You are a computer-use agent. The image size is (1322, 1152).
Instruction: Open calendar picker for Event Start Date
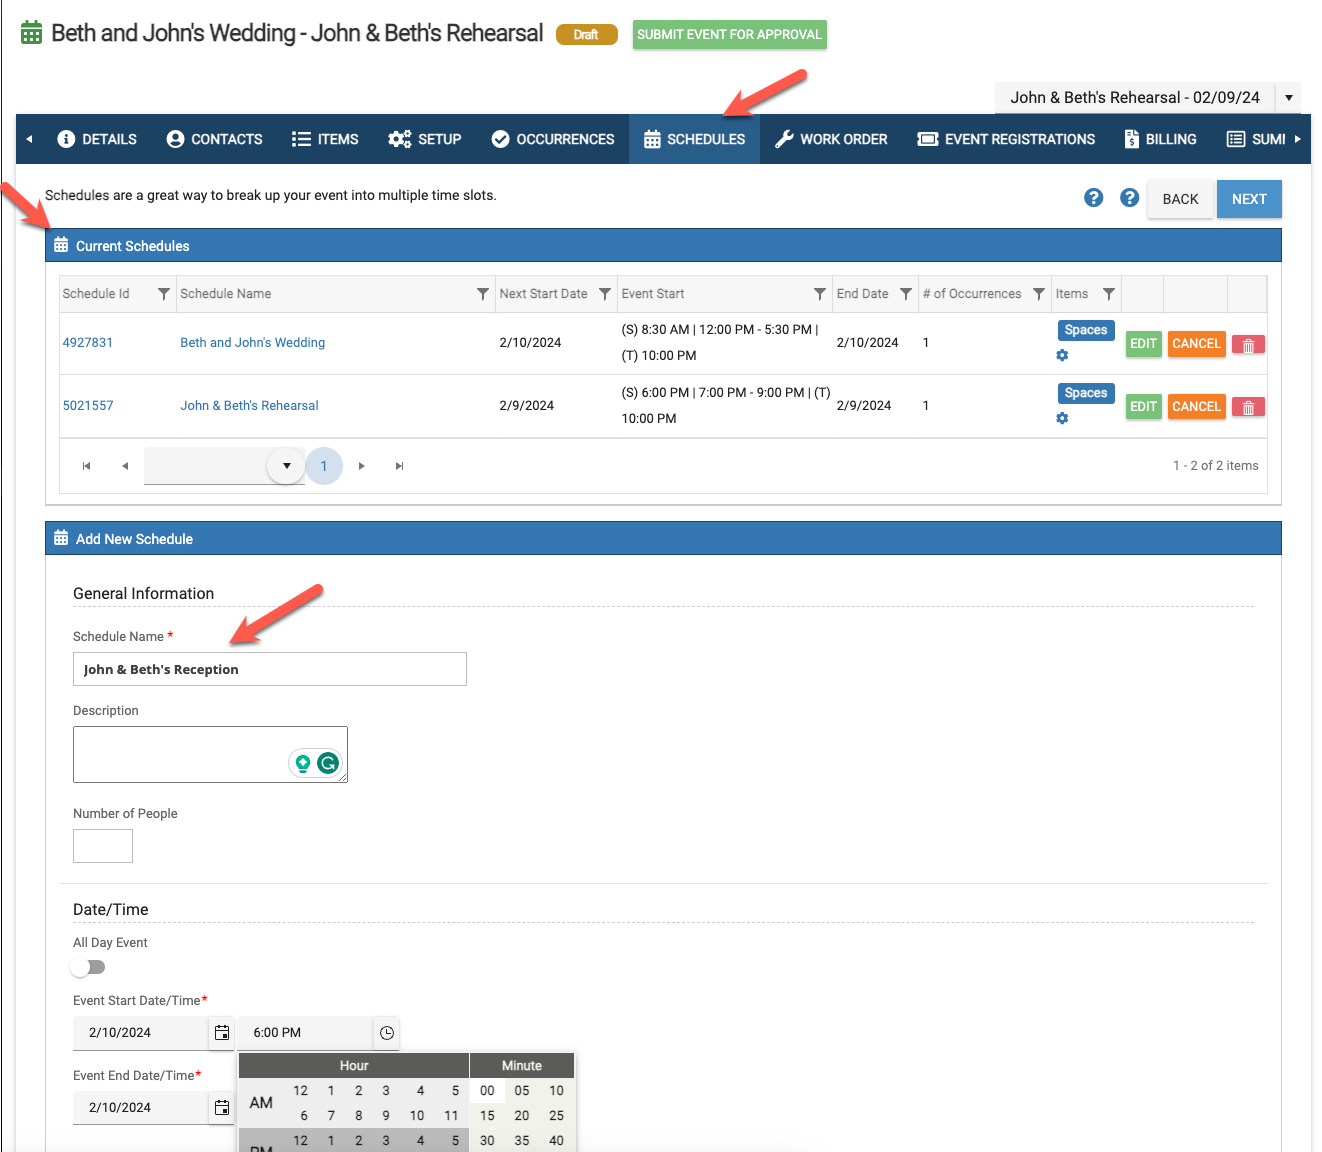[222, 1033]
